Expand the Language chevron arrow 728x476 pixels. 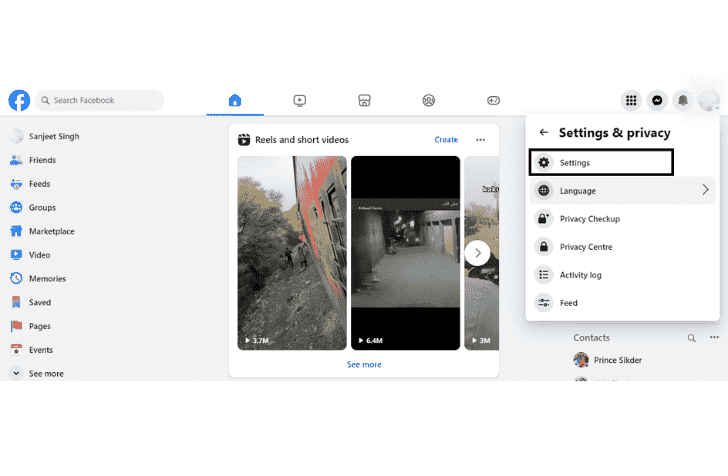tap(705, 189)
